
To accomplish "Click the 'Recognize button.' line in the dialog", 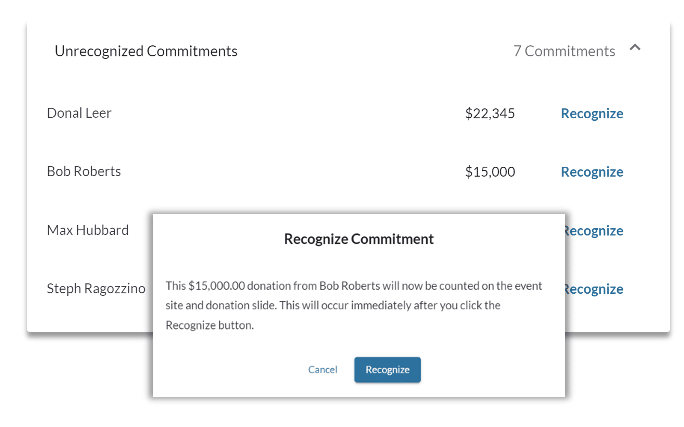I will (209, 325).
